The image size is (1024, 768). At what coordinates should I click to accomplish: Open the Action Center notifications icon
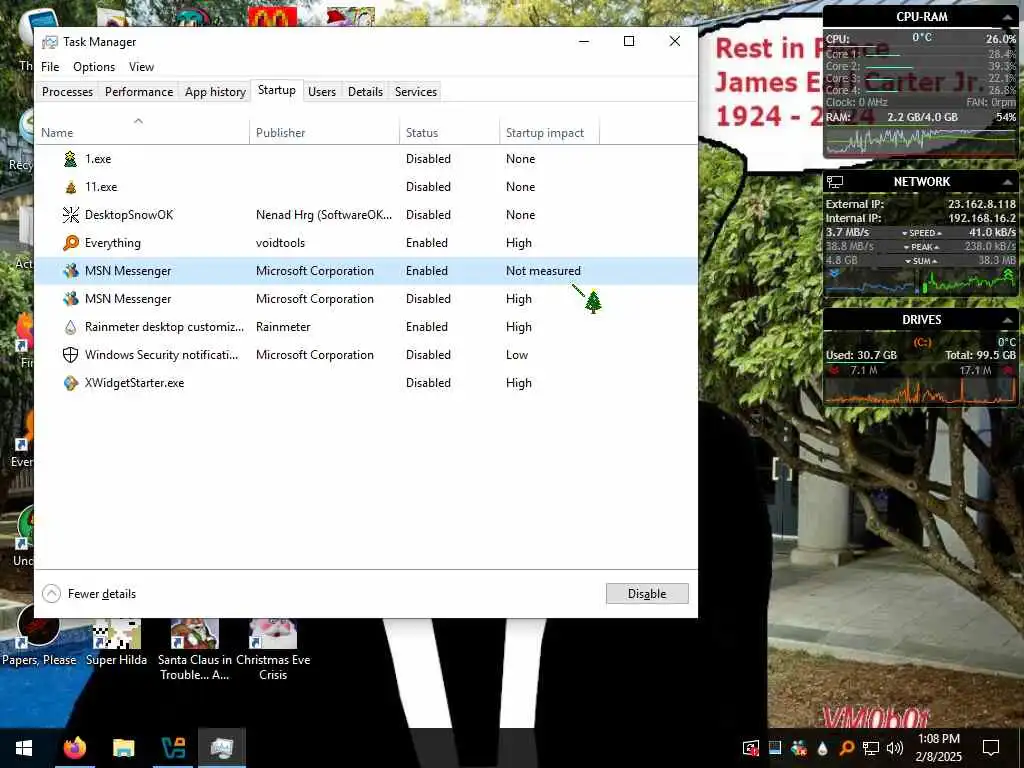click(991, 748)
